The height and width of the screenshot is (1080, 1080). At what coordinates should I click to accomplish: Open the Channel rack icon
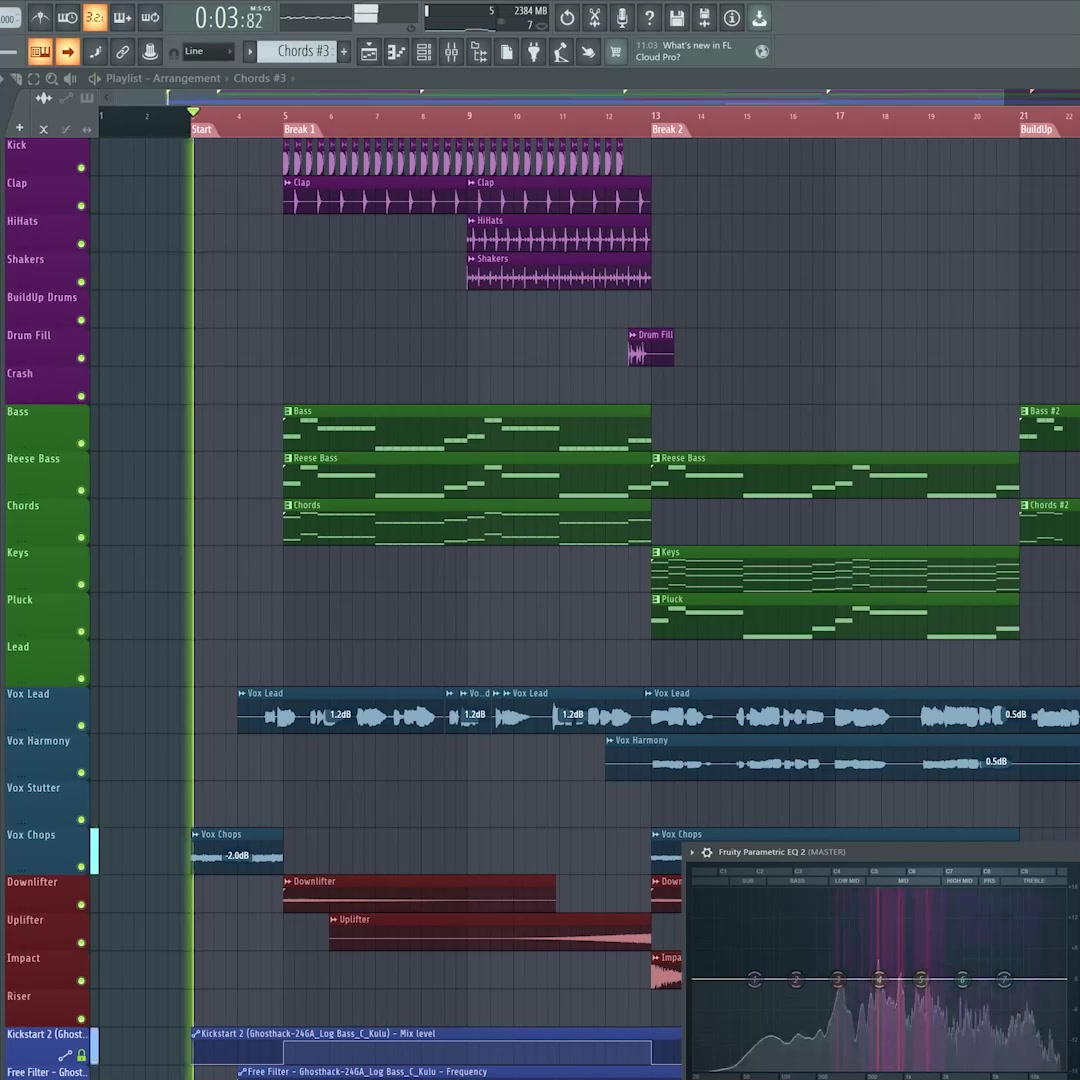[424, 52]
